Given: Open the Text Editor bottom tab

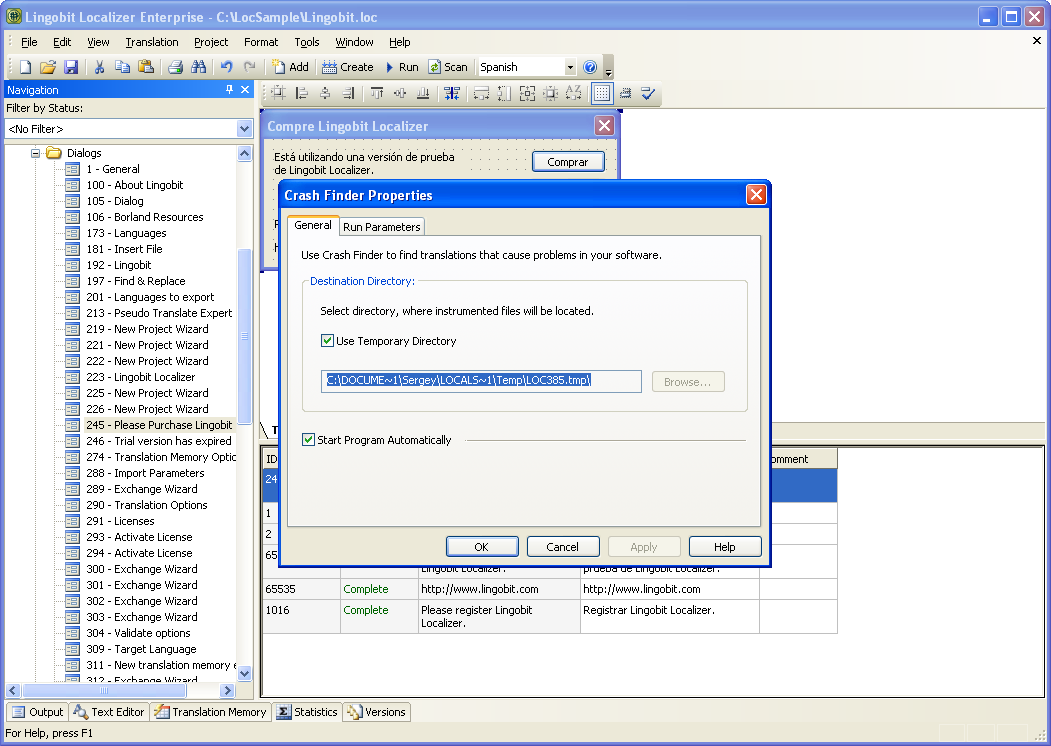Looking at the screenshot, I should 109,712.
